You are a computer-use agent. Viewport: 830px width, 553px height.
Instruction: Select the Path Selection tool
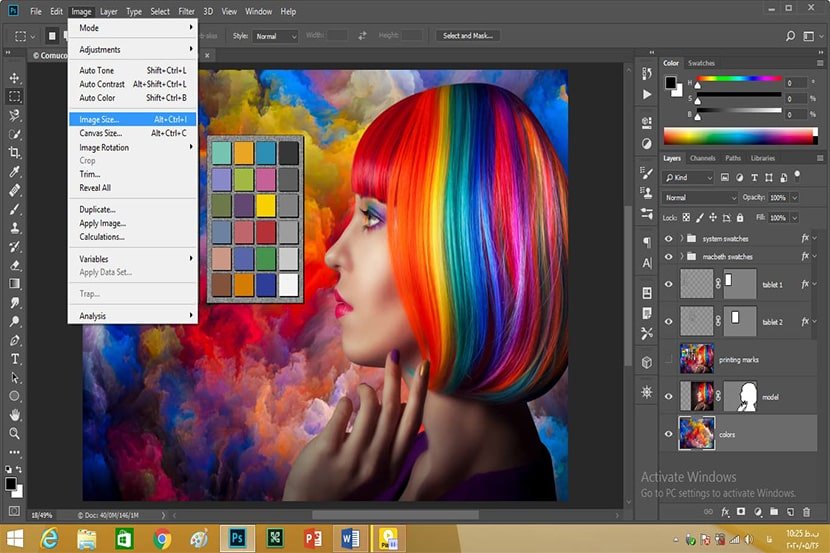point(14,378)
